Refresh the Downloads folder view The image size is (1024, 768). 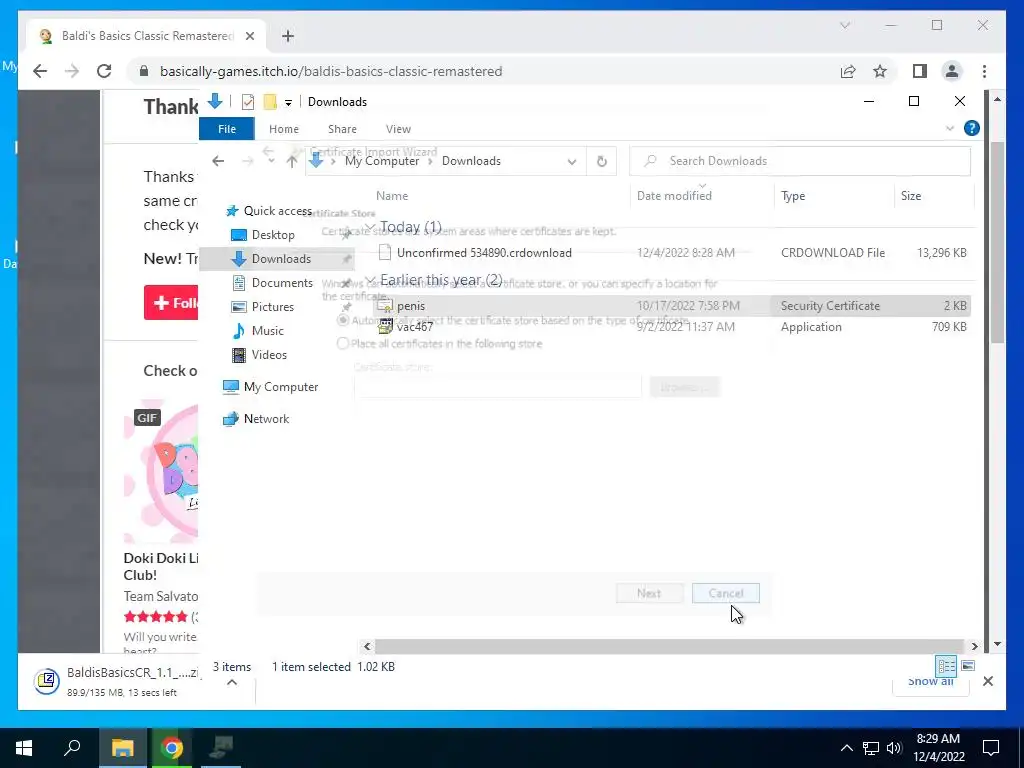click(601, 161)
